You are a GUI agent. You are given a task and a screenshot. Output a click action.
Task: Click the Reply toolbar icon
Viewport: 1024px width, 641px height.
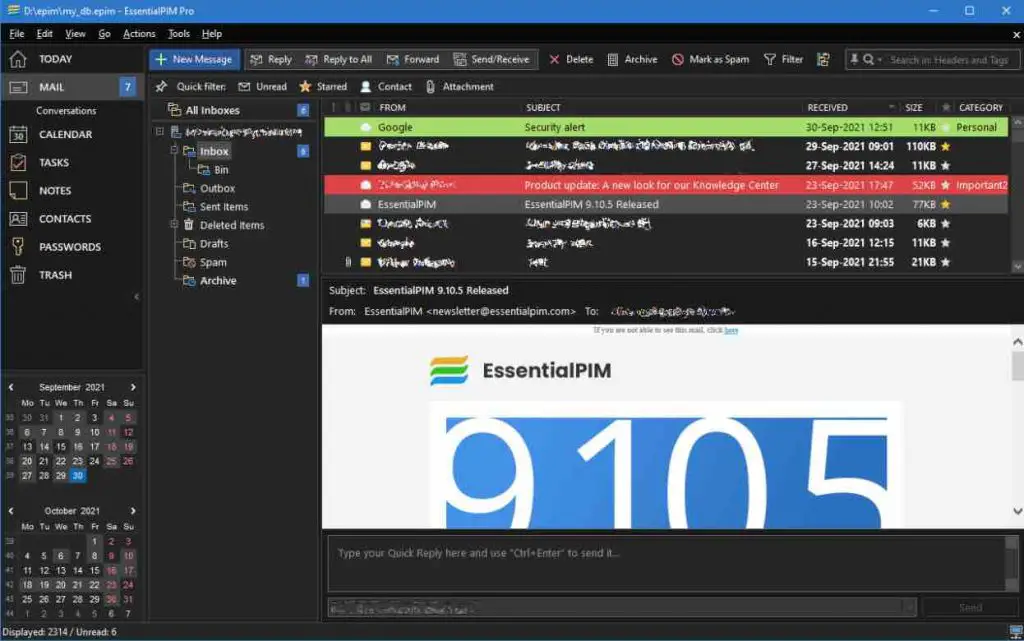click(256, 59)
